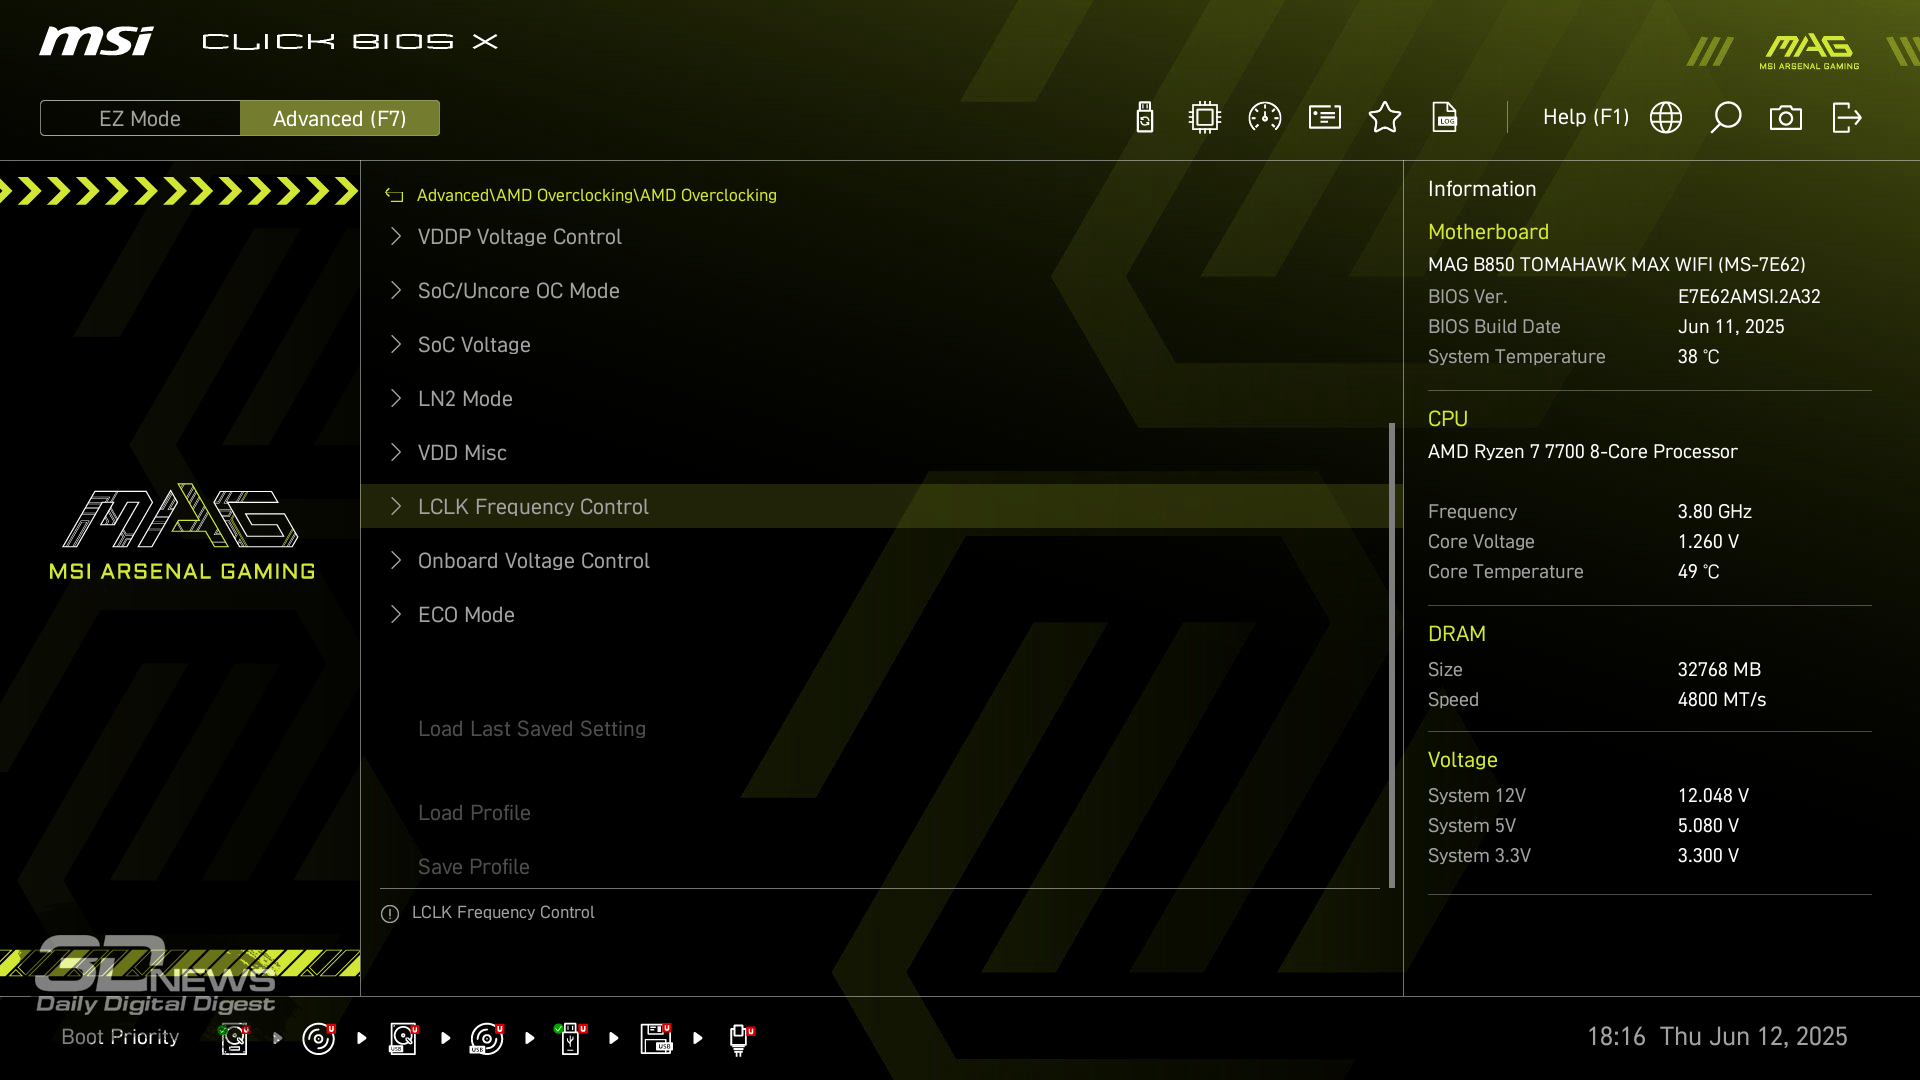Image resolution: width=1920 pixels, height=1080 pixels.
Task: Expand SoC Voltage submenu
Action: pos(880,345)
